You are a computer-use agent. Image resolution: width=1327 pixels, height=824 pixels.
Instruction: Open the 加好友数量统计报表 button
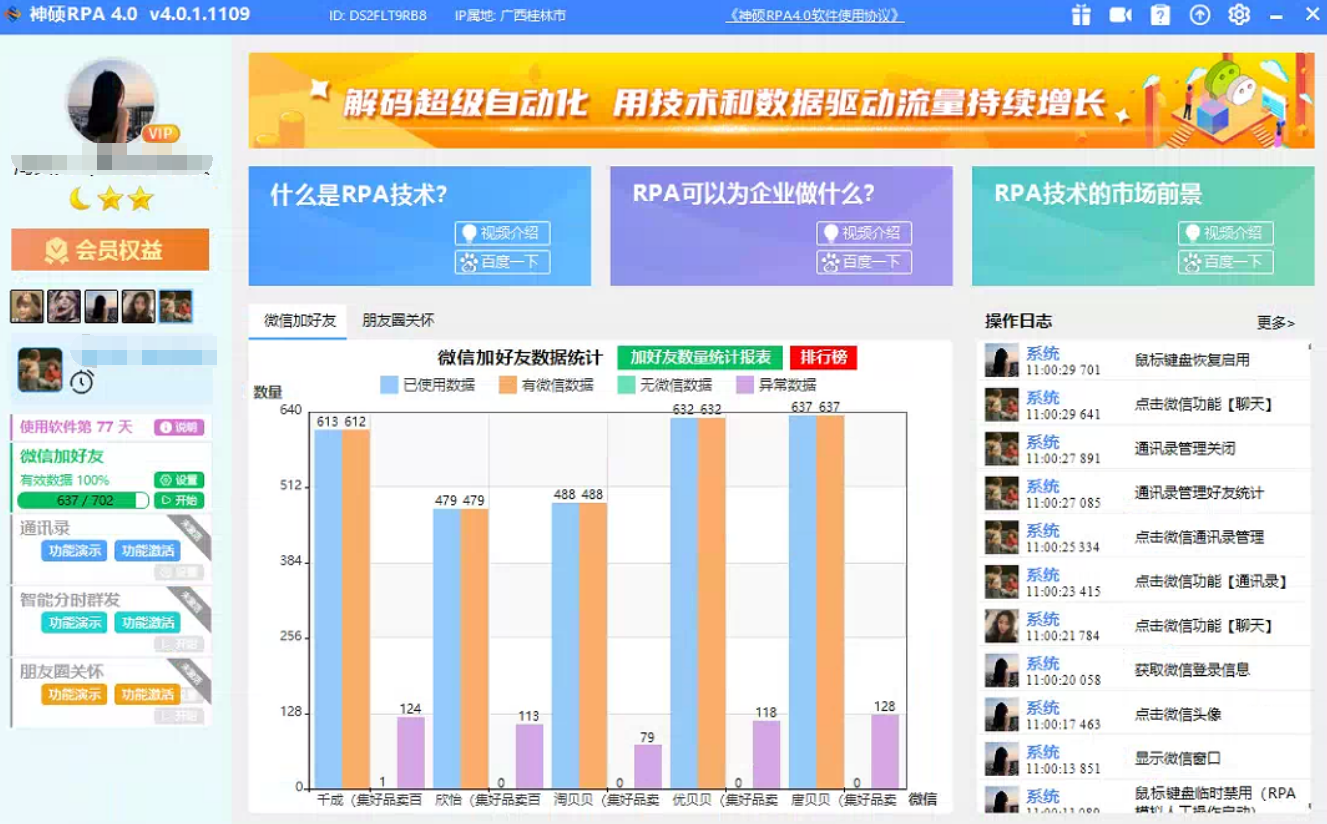[700, 358]
